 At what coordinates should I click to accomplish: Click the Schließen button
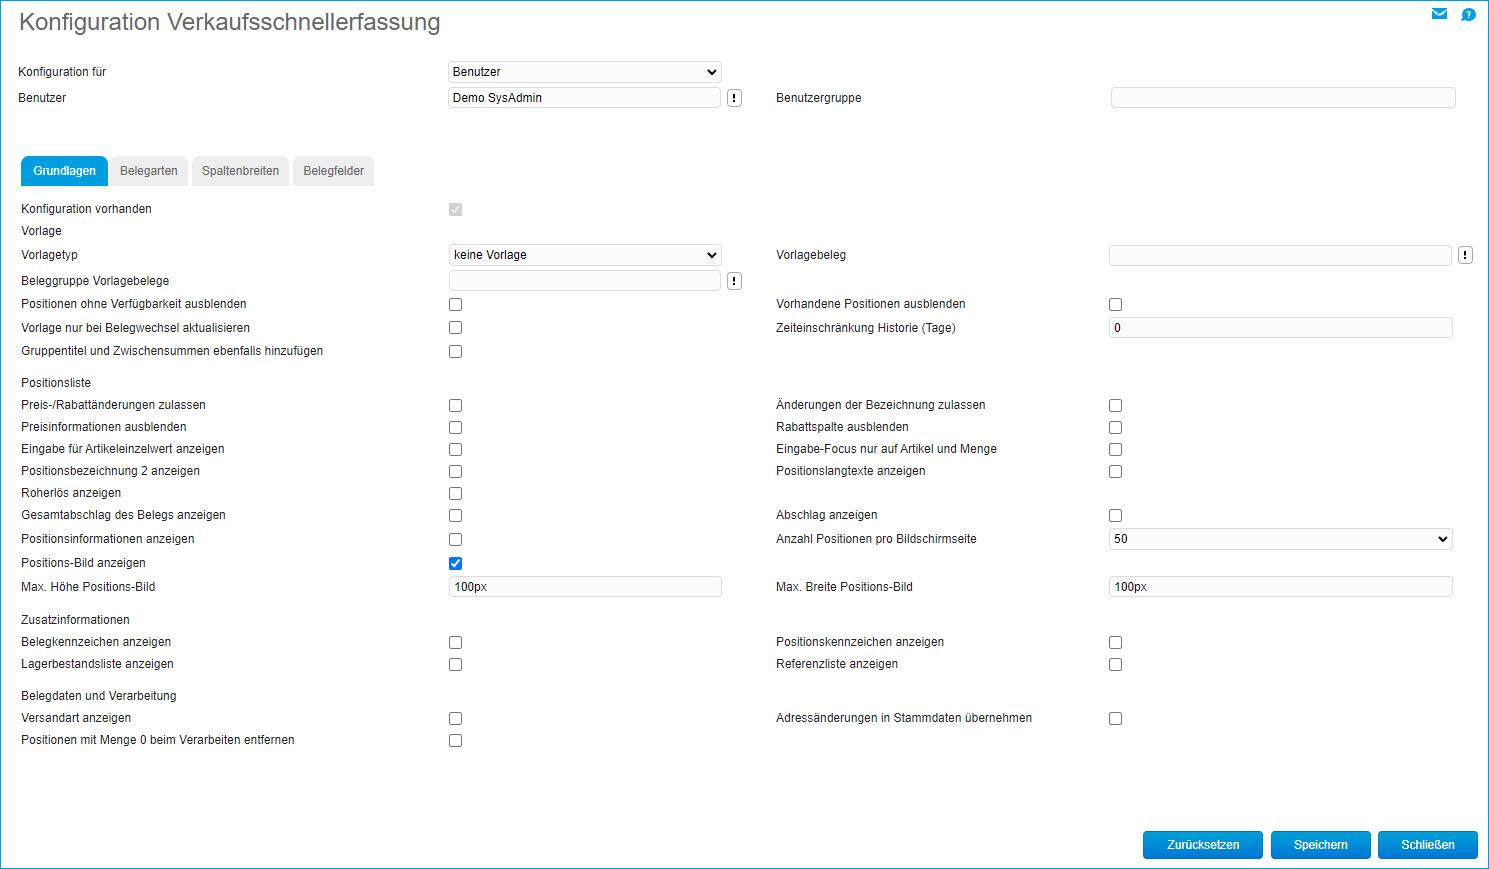[1427, 845]
